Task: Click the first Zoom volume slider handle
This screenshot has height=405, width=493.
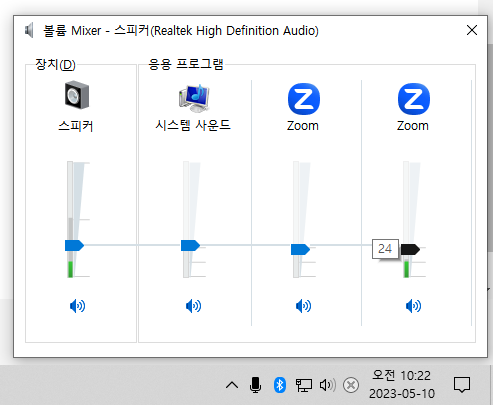Action: pos(300,249)
